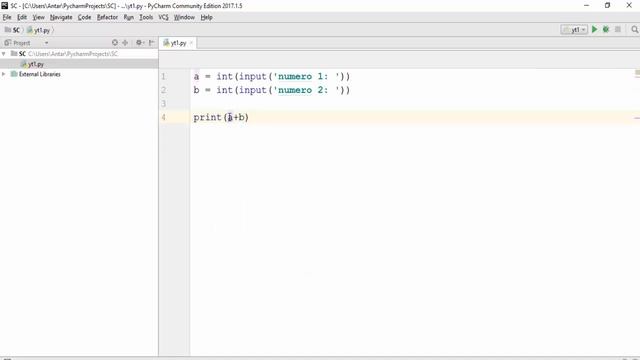Click line number 4 in gutter

pyautogui.click(x=164, y=117)
